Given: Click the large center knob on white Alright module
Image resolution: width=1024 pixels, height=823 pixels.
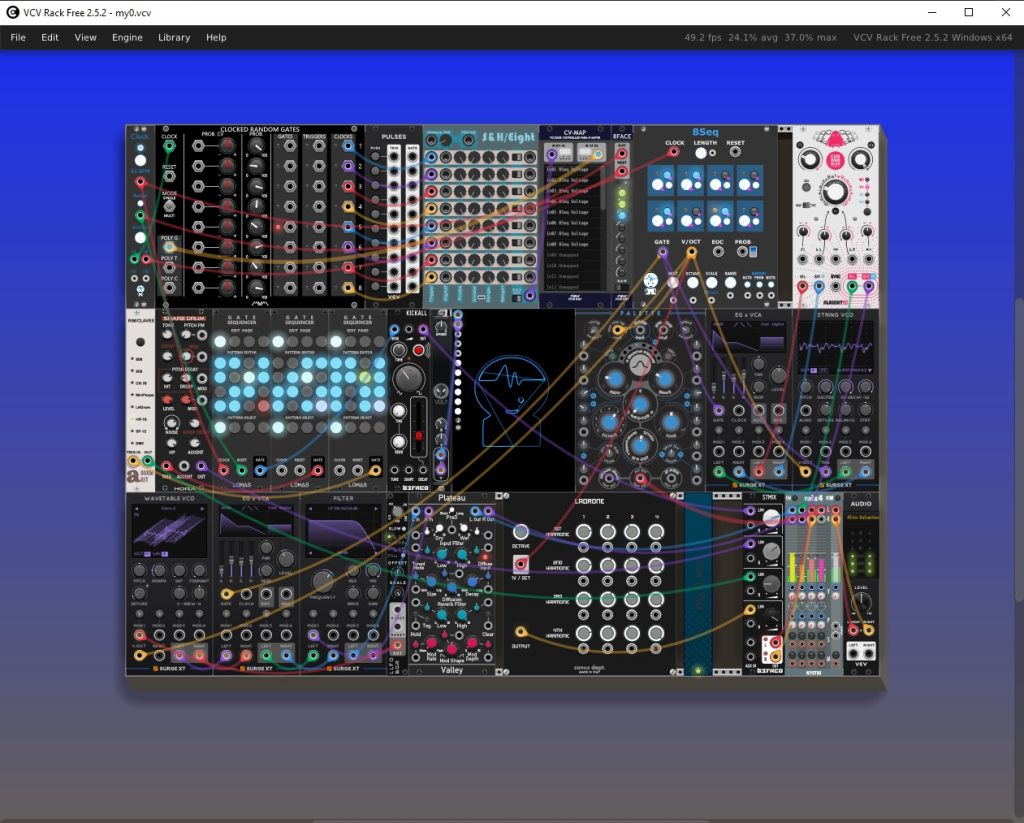Looking at the screenshot, I should [835, 191].
